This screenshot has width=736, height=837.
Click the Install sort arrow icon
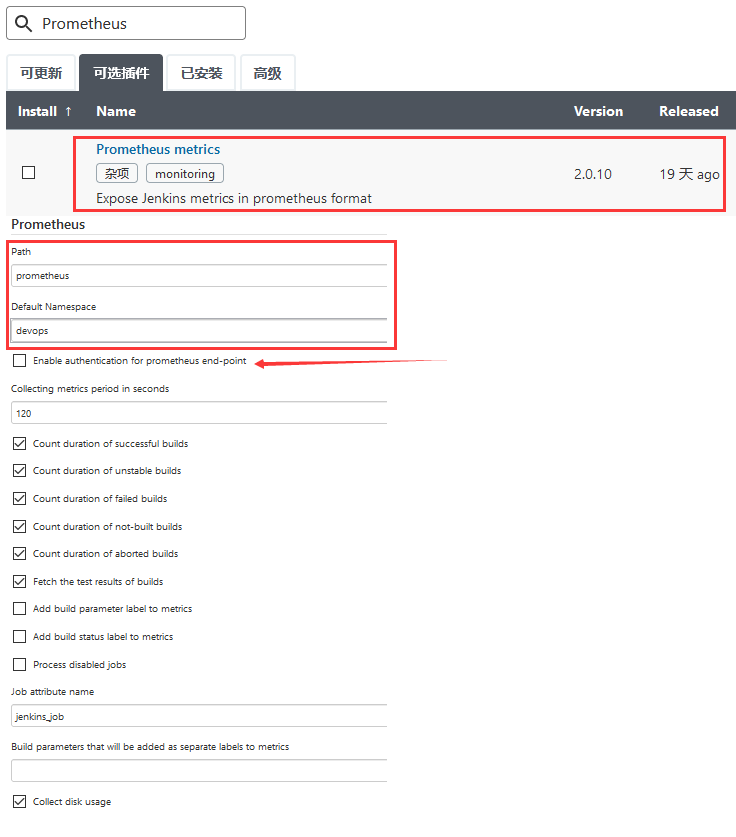(68, 111)
